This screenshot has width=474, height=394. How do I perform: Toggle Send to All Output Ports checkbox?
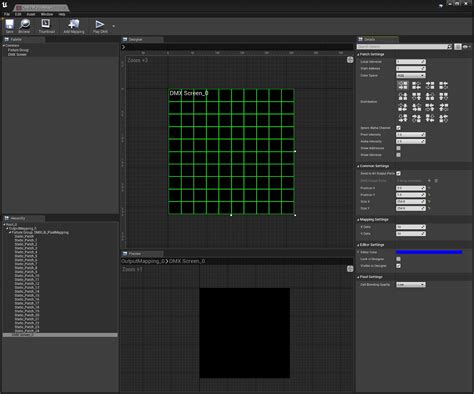[398, 173]
